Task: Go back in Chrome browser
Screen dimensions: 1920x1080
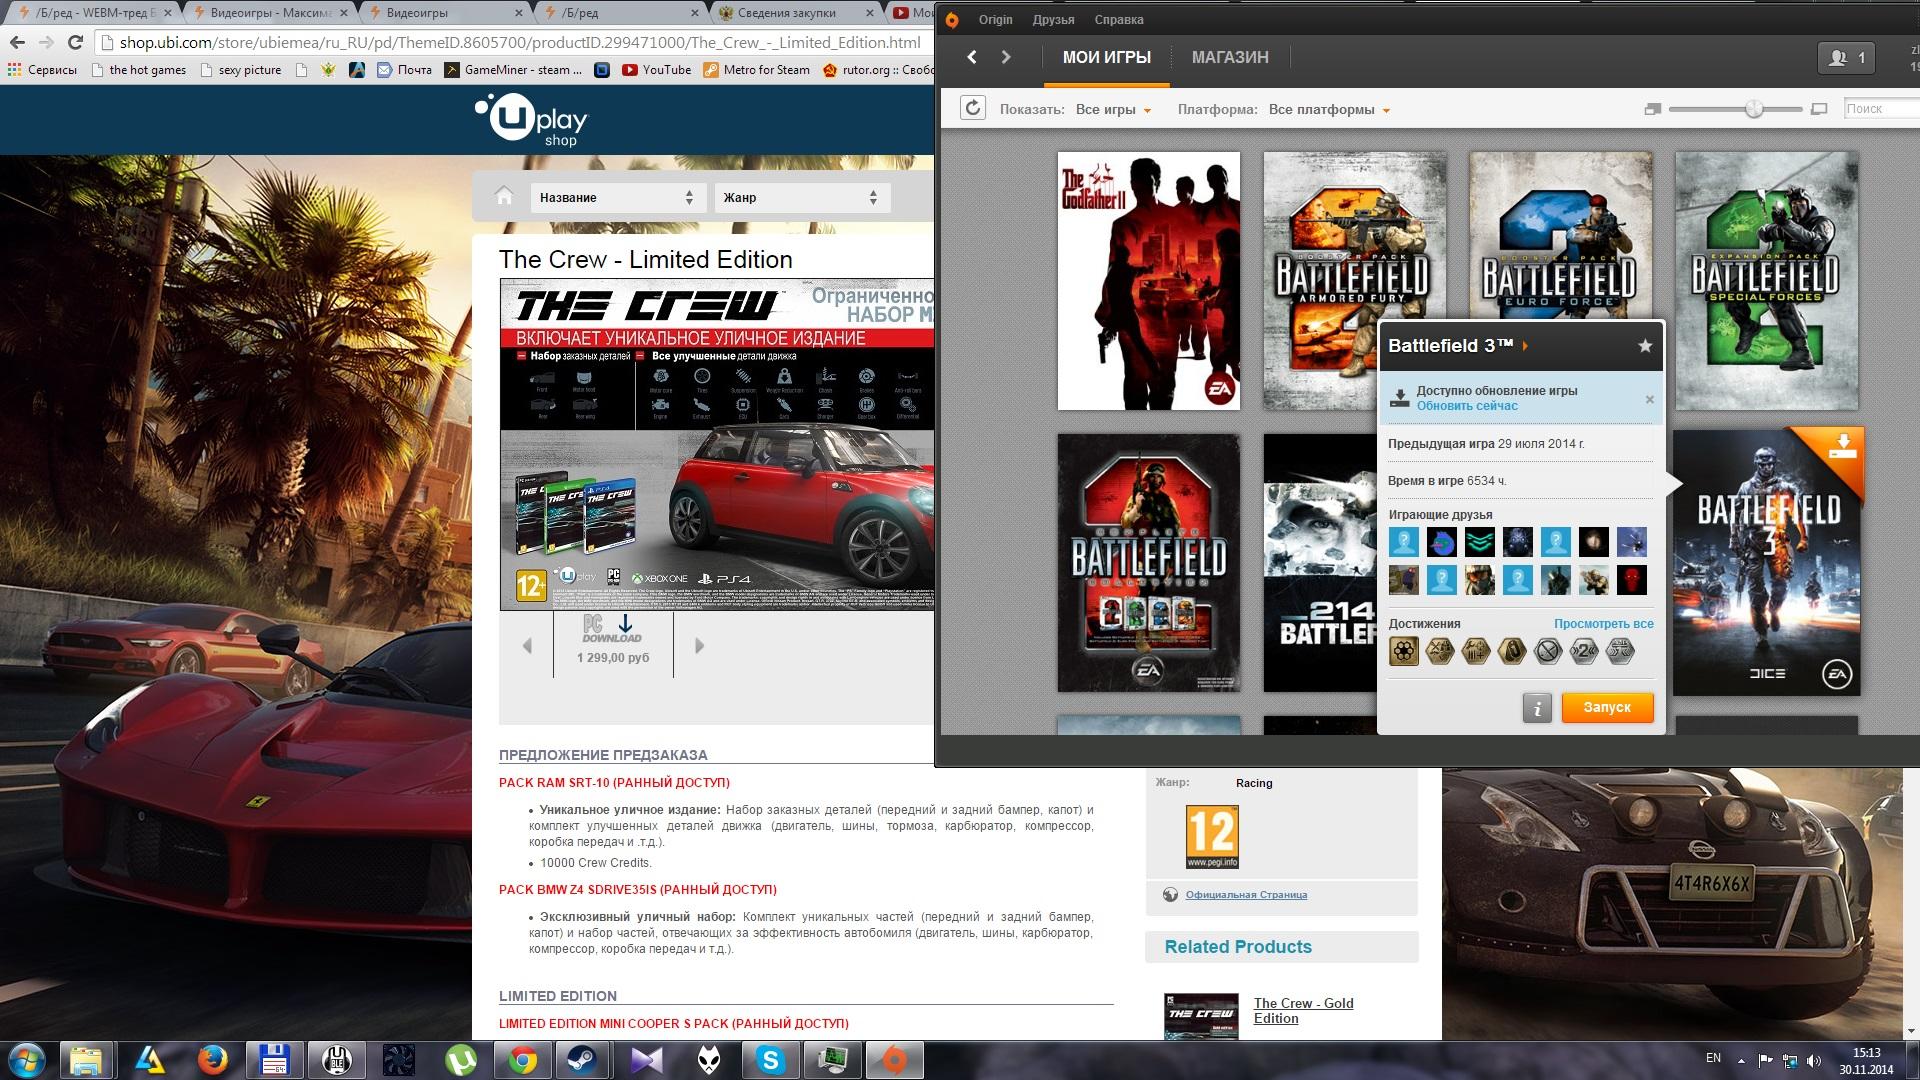Action: [16, 42]
